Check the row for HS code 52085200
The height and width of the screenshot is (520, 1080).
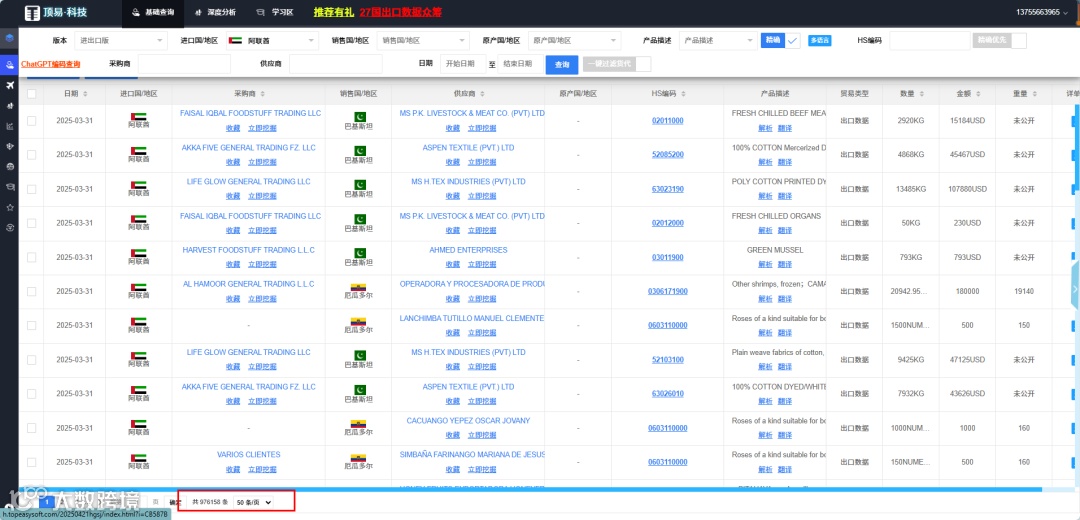coord(32,154)
